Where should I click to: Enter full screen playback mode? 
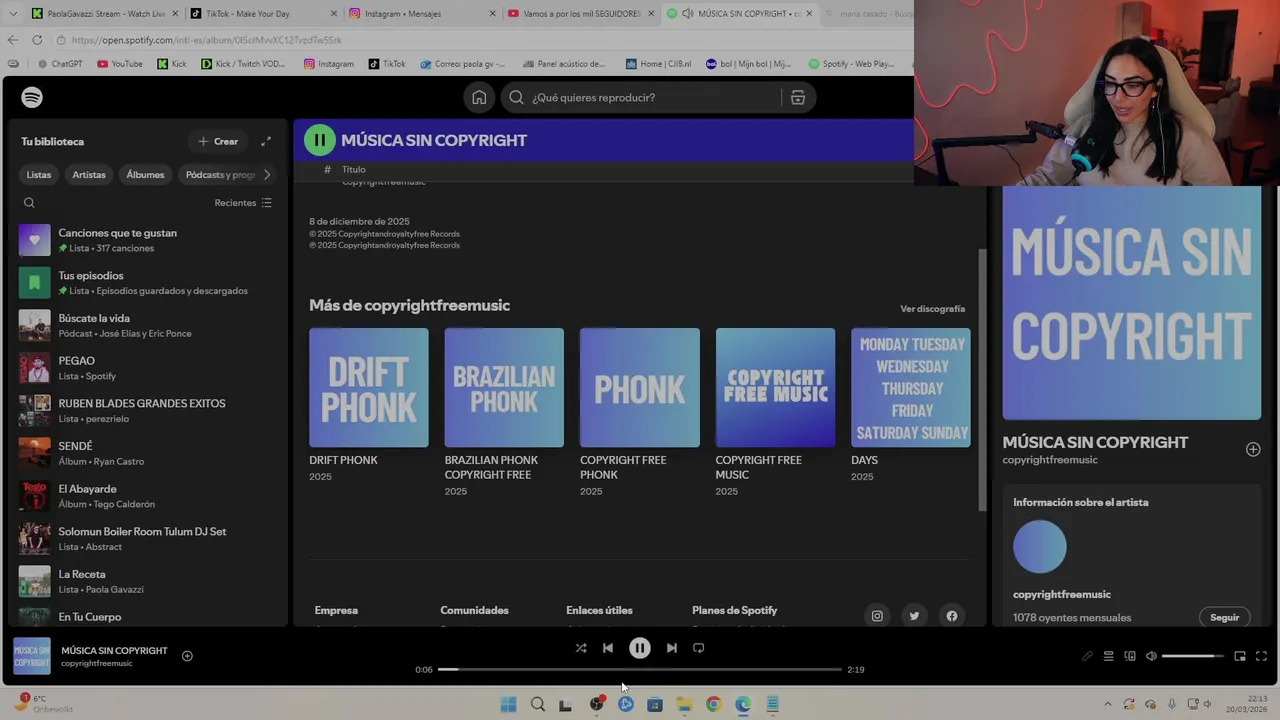(x=1261, y=656)
